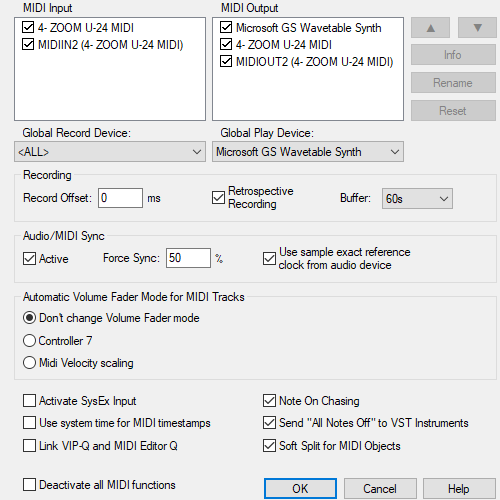
Task: Click the OK button
Action: pos(300,489)
